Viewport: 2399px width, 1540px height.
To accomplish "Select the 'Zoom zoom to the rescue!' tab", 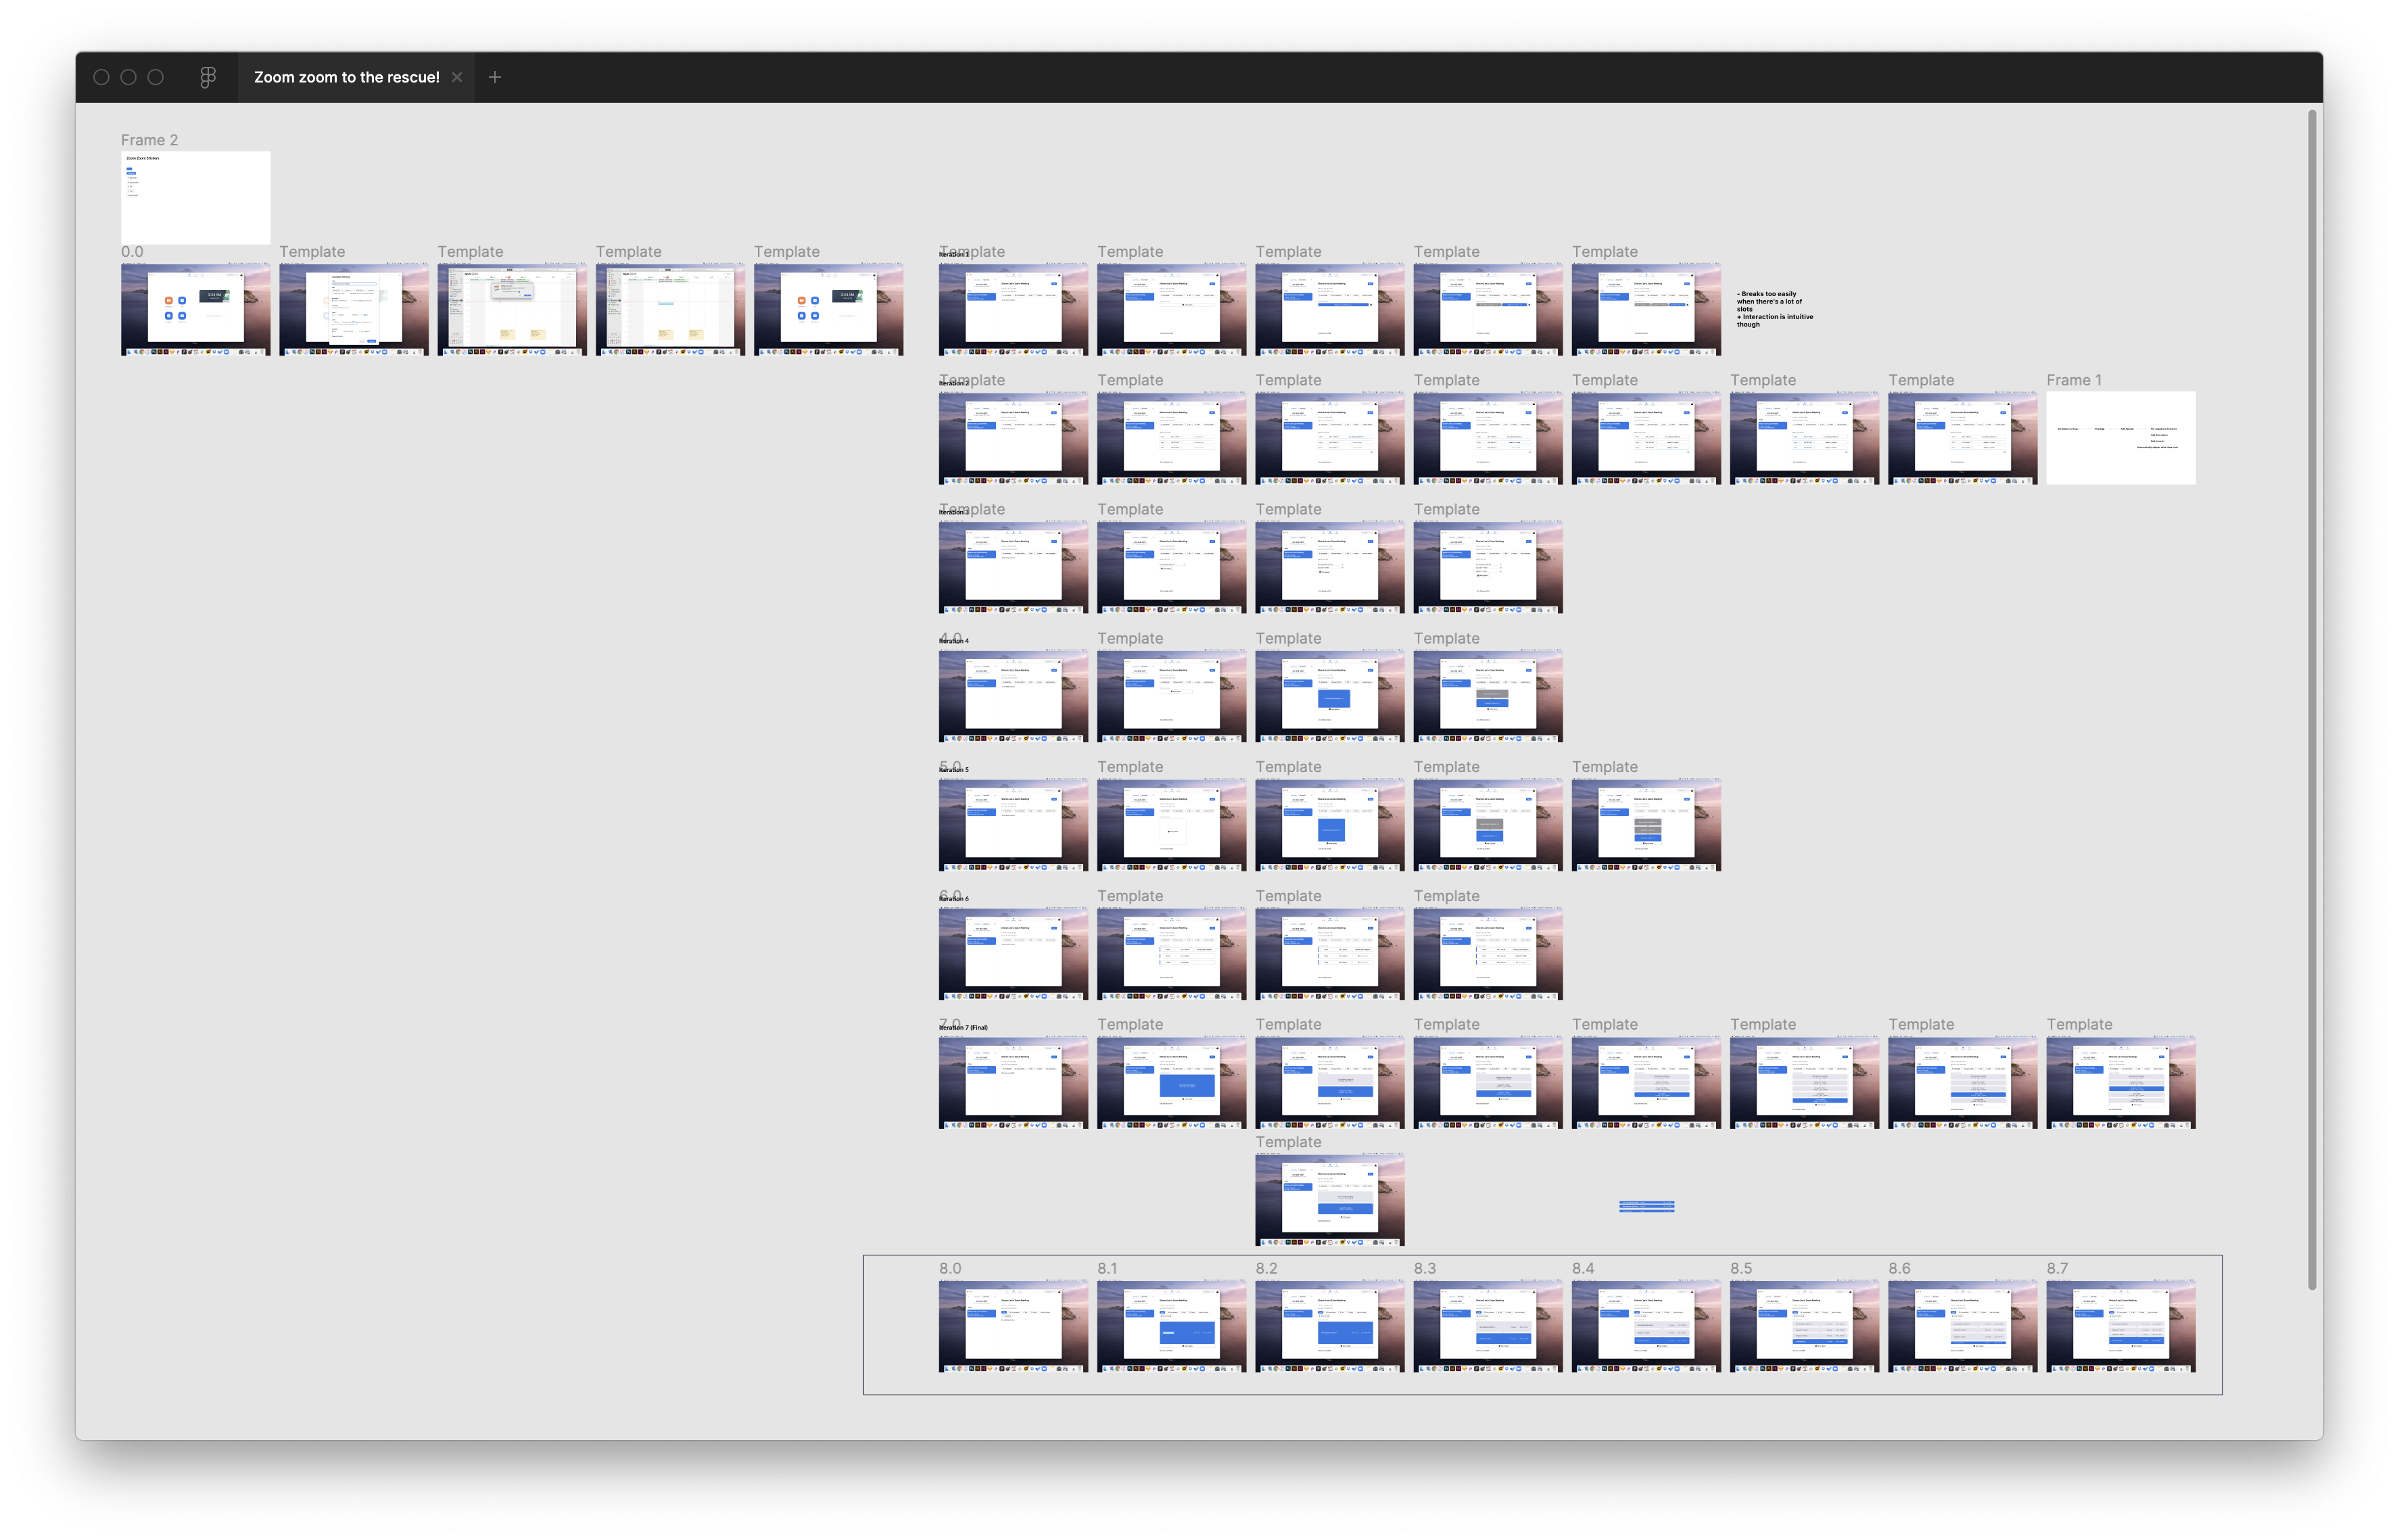I will [346, 77].
